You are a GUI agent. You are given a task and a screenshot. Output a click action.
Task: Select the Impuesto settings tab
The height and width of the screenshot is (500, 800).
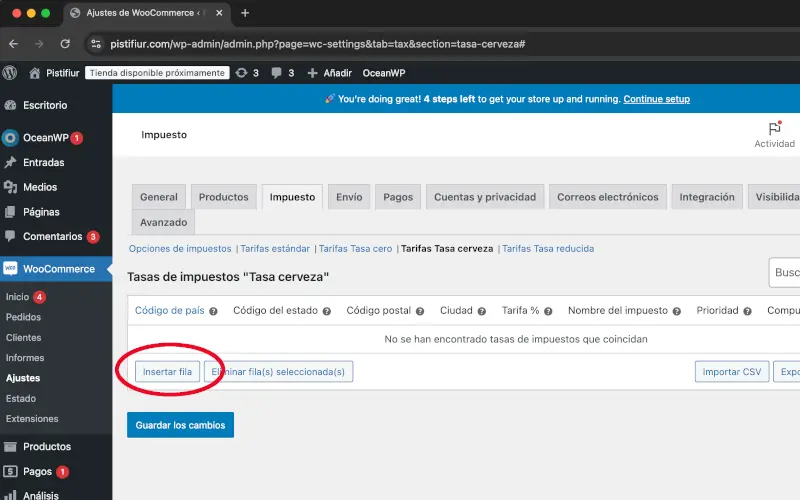(x=292, y=197)
